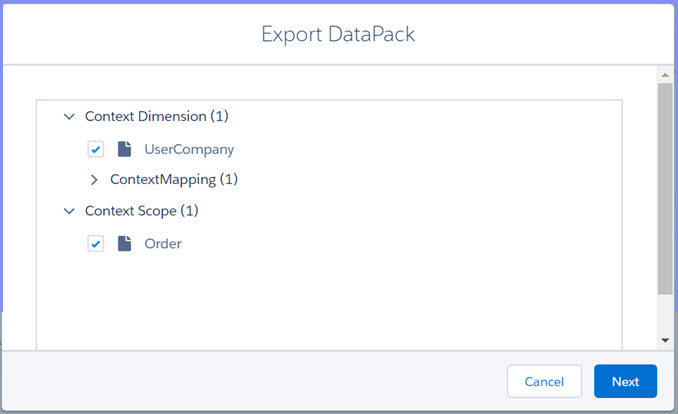Click the Order document icon

pyautogui.click(x=125, y=243)
